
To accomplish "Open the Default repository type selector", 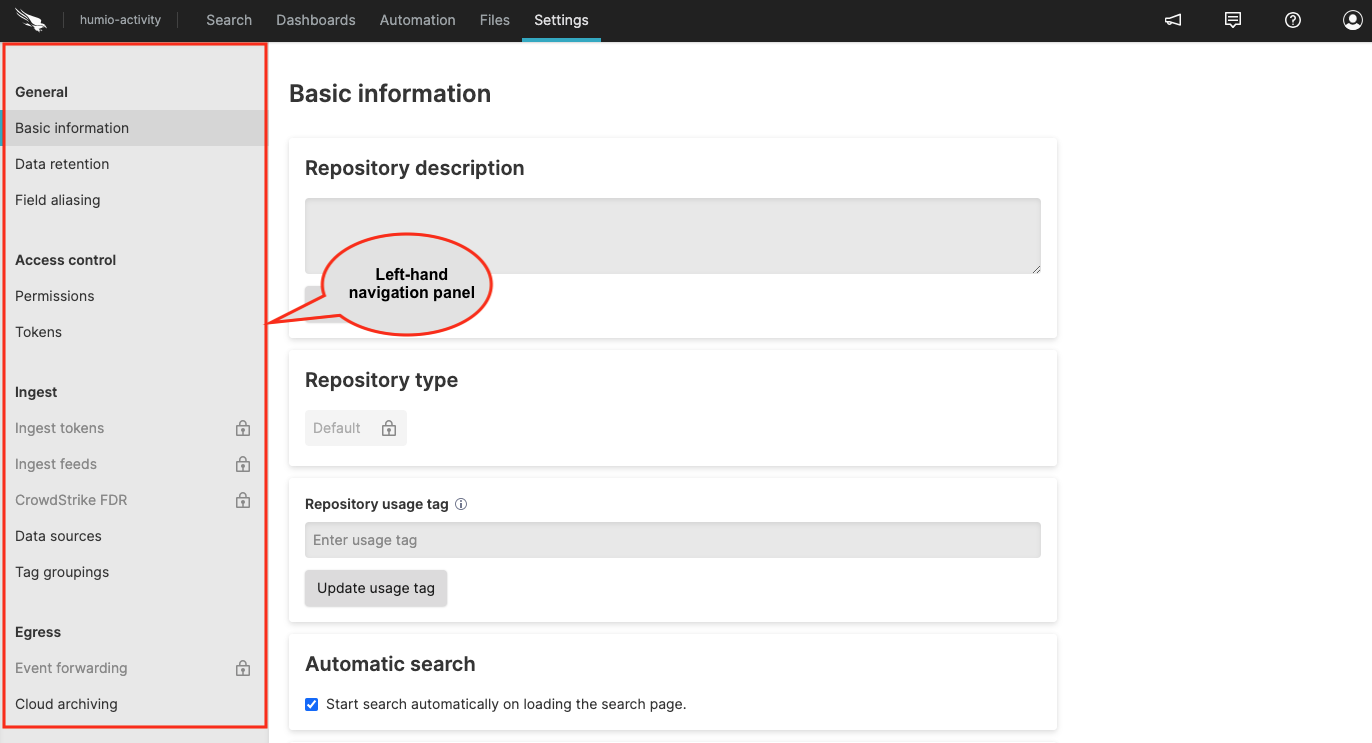I will (x=355, y=427).
